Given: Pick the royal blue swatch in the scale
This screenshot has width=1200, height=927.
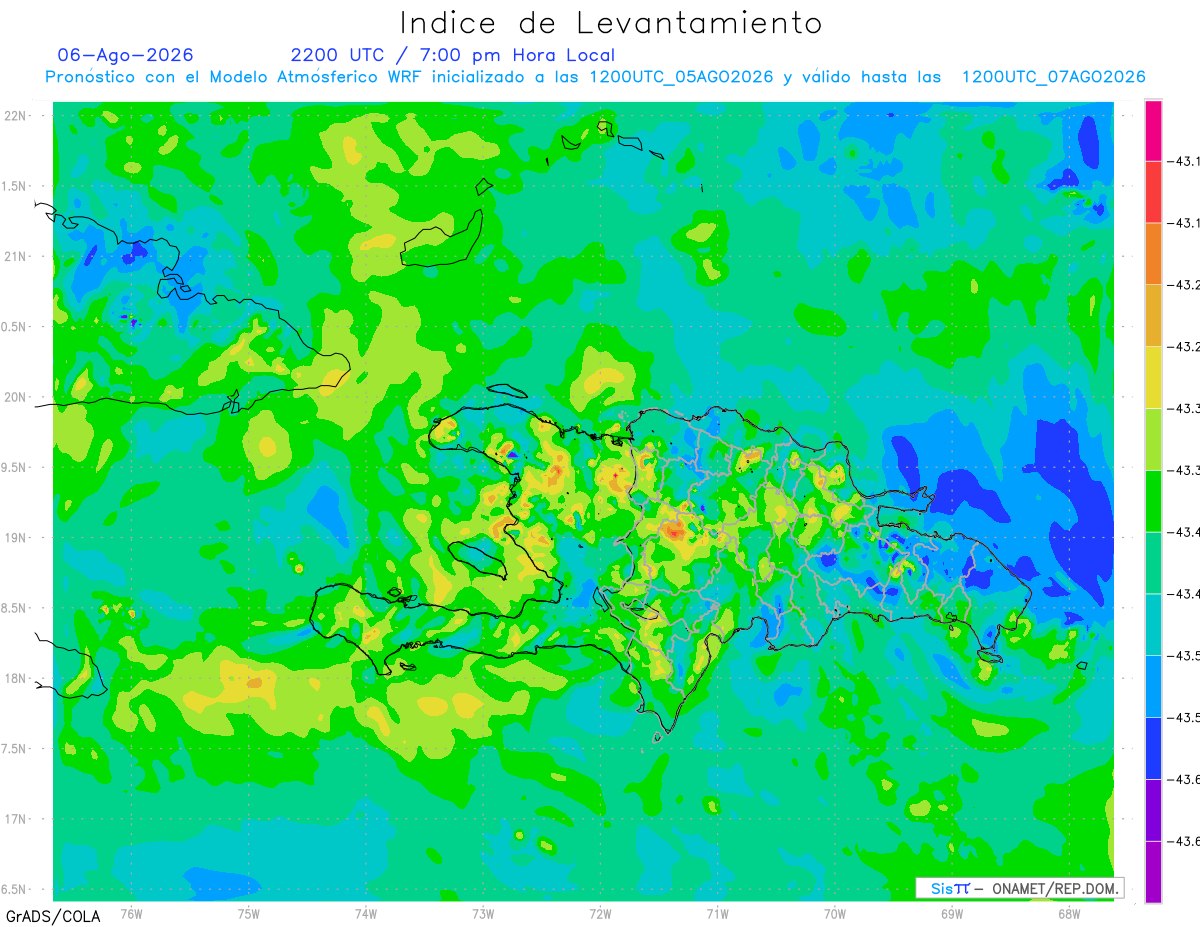Looking at the screenshot, I should coord(1153,748).
